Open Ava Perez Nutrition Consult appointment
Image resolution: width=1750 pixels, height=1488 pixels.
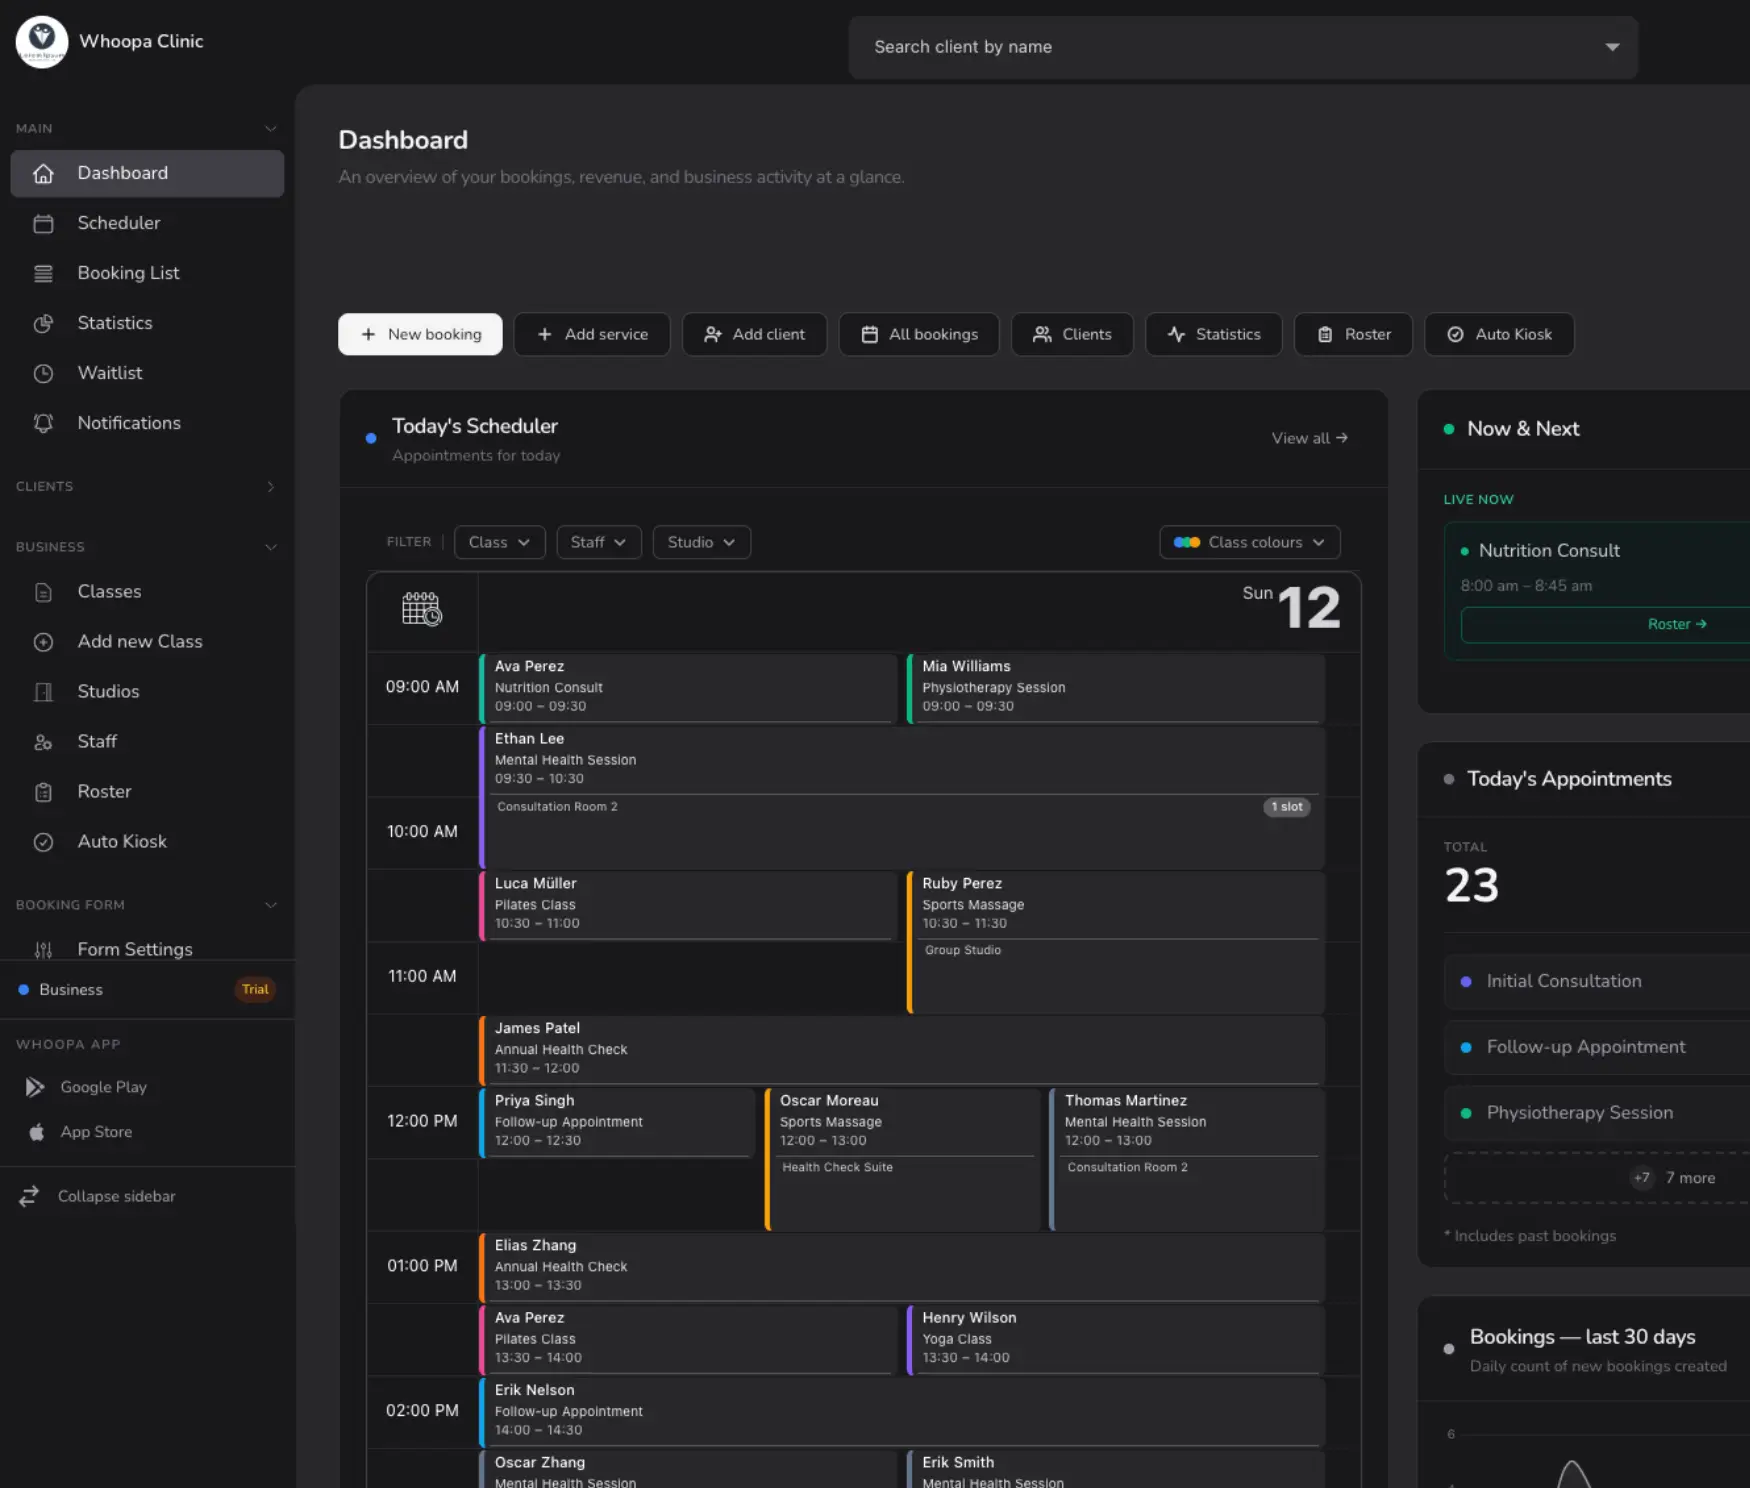688,687
